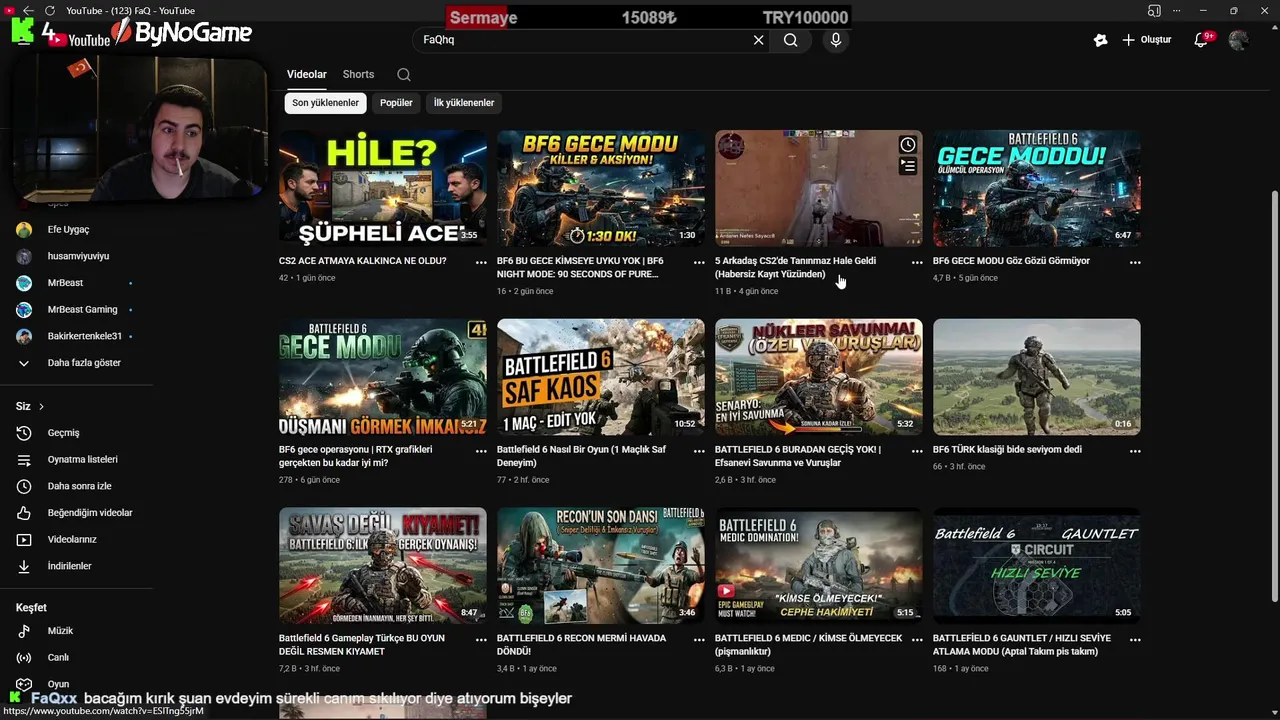The image size is (1280, 720).
Task: Open options menu for BURADAN GEÇİŞ YOK video
Action: (x=917, y=451)
